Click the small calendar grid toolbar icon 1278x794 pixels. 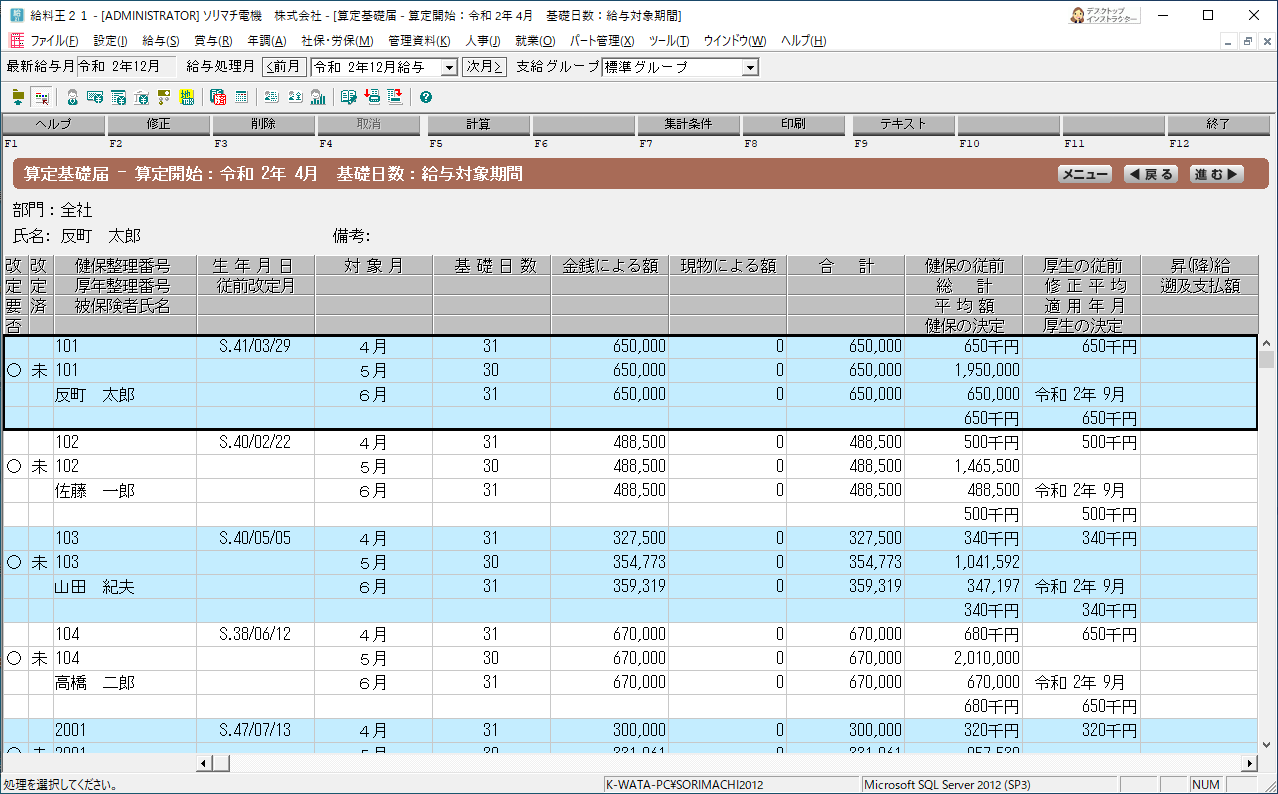[241, 97]
